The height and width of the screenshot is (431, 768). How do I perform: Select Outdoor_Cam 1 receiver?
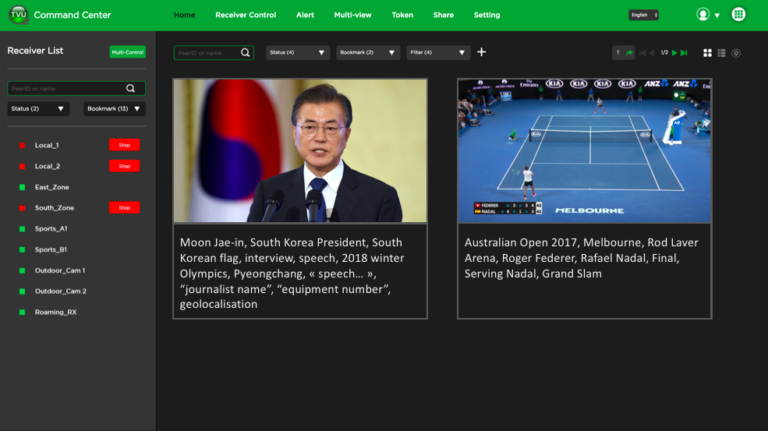pos(60,270)
